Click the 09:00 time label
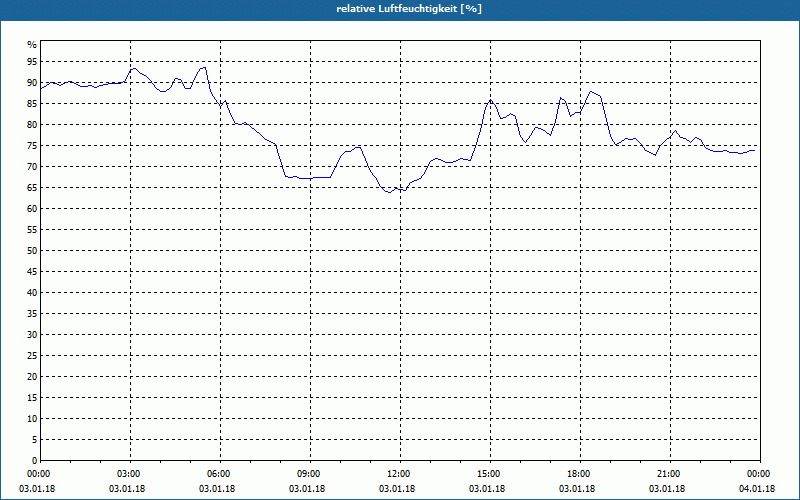800x500 pixels. [x=310, y=474]
